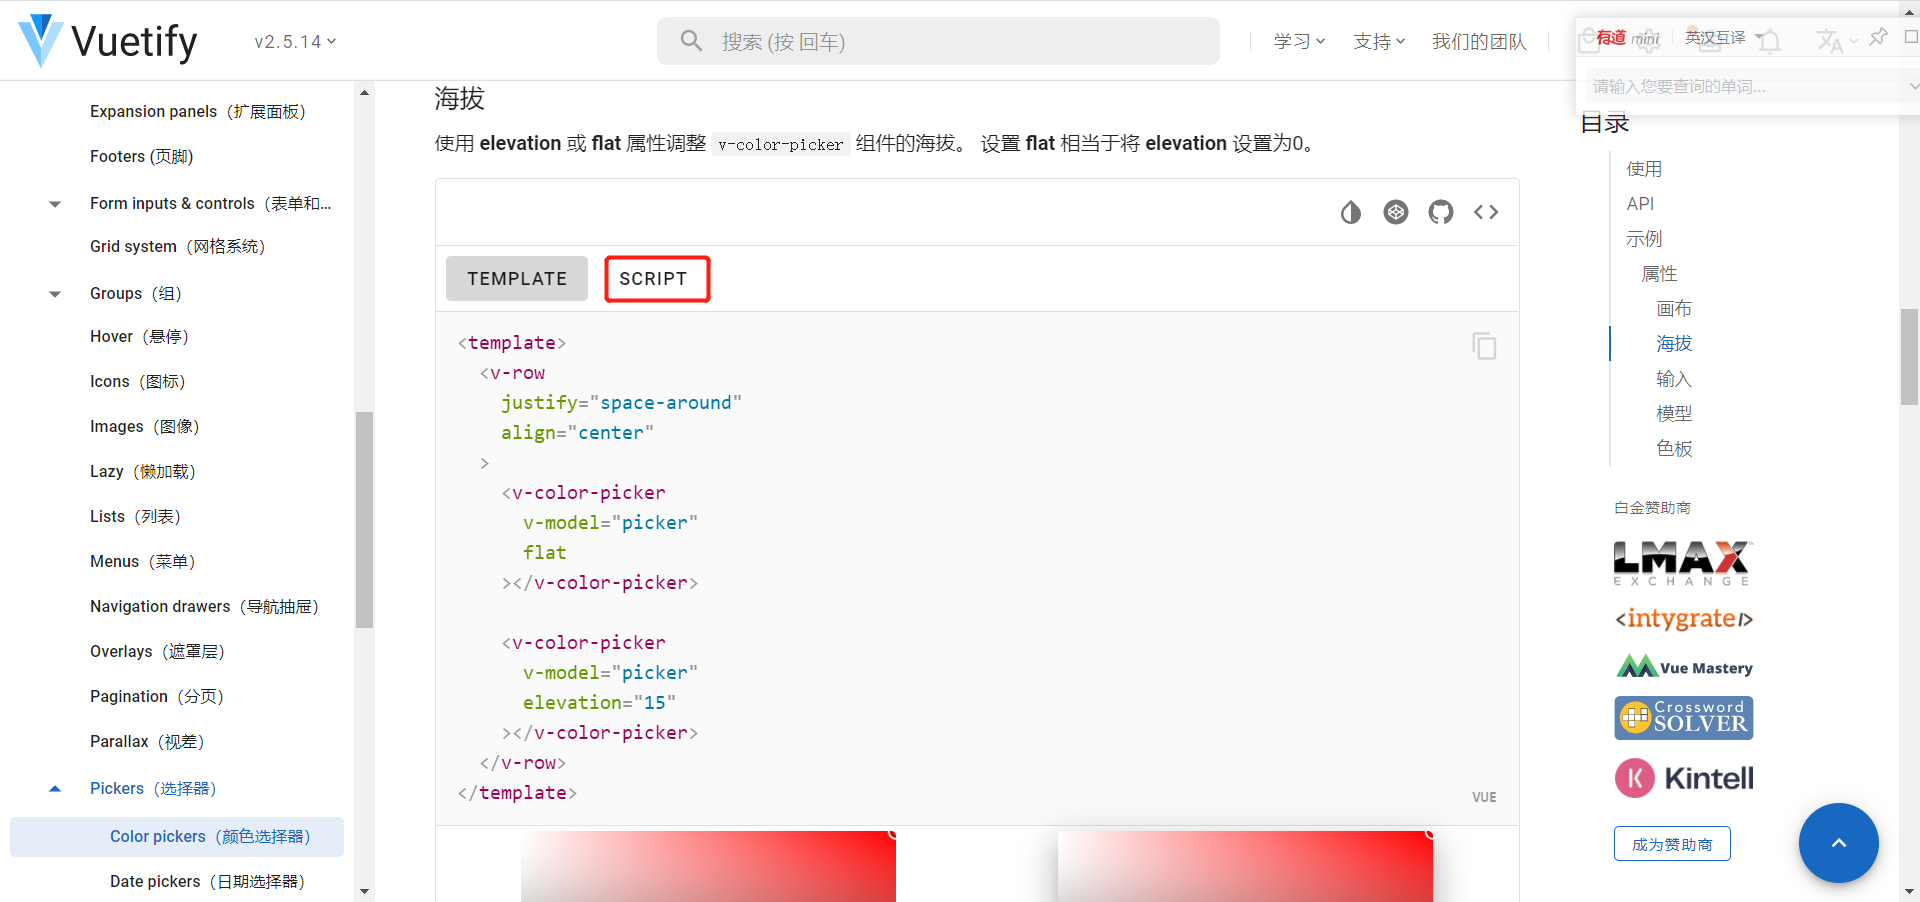The width and height of the screenshot is (1920, 902).
Task: View the example source on GitHub
Action: tap(1441, 212)
